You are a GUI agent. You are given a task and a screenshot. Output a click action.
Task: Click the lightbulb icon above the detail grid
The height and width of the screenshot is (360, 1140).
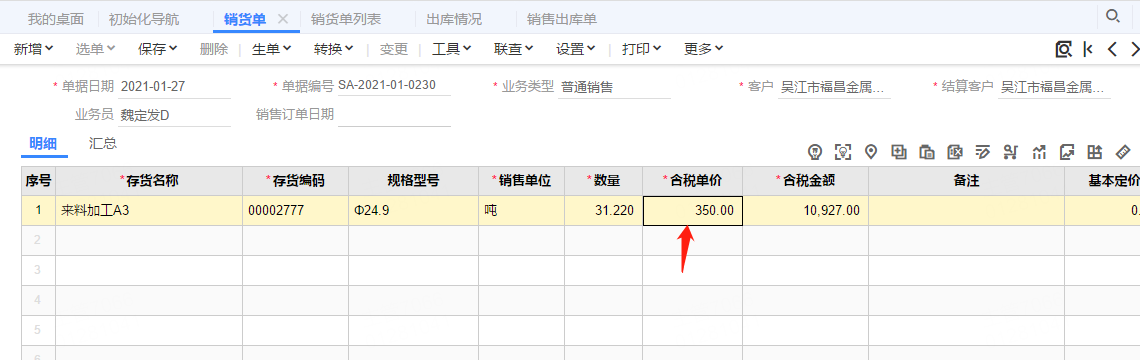pos(815,152)
